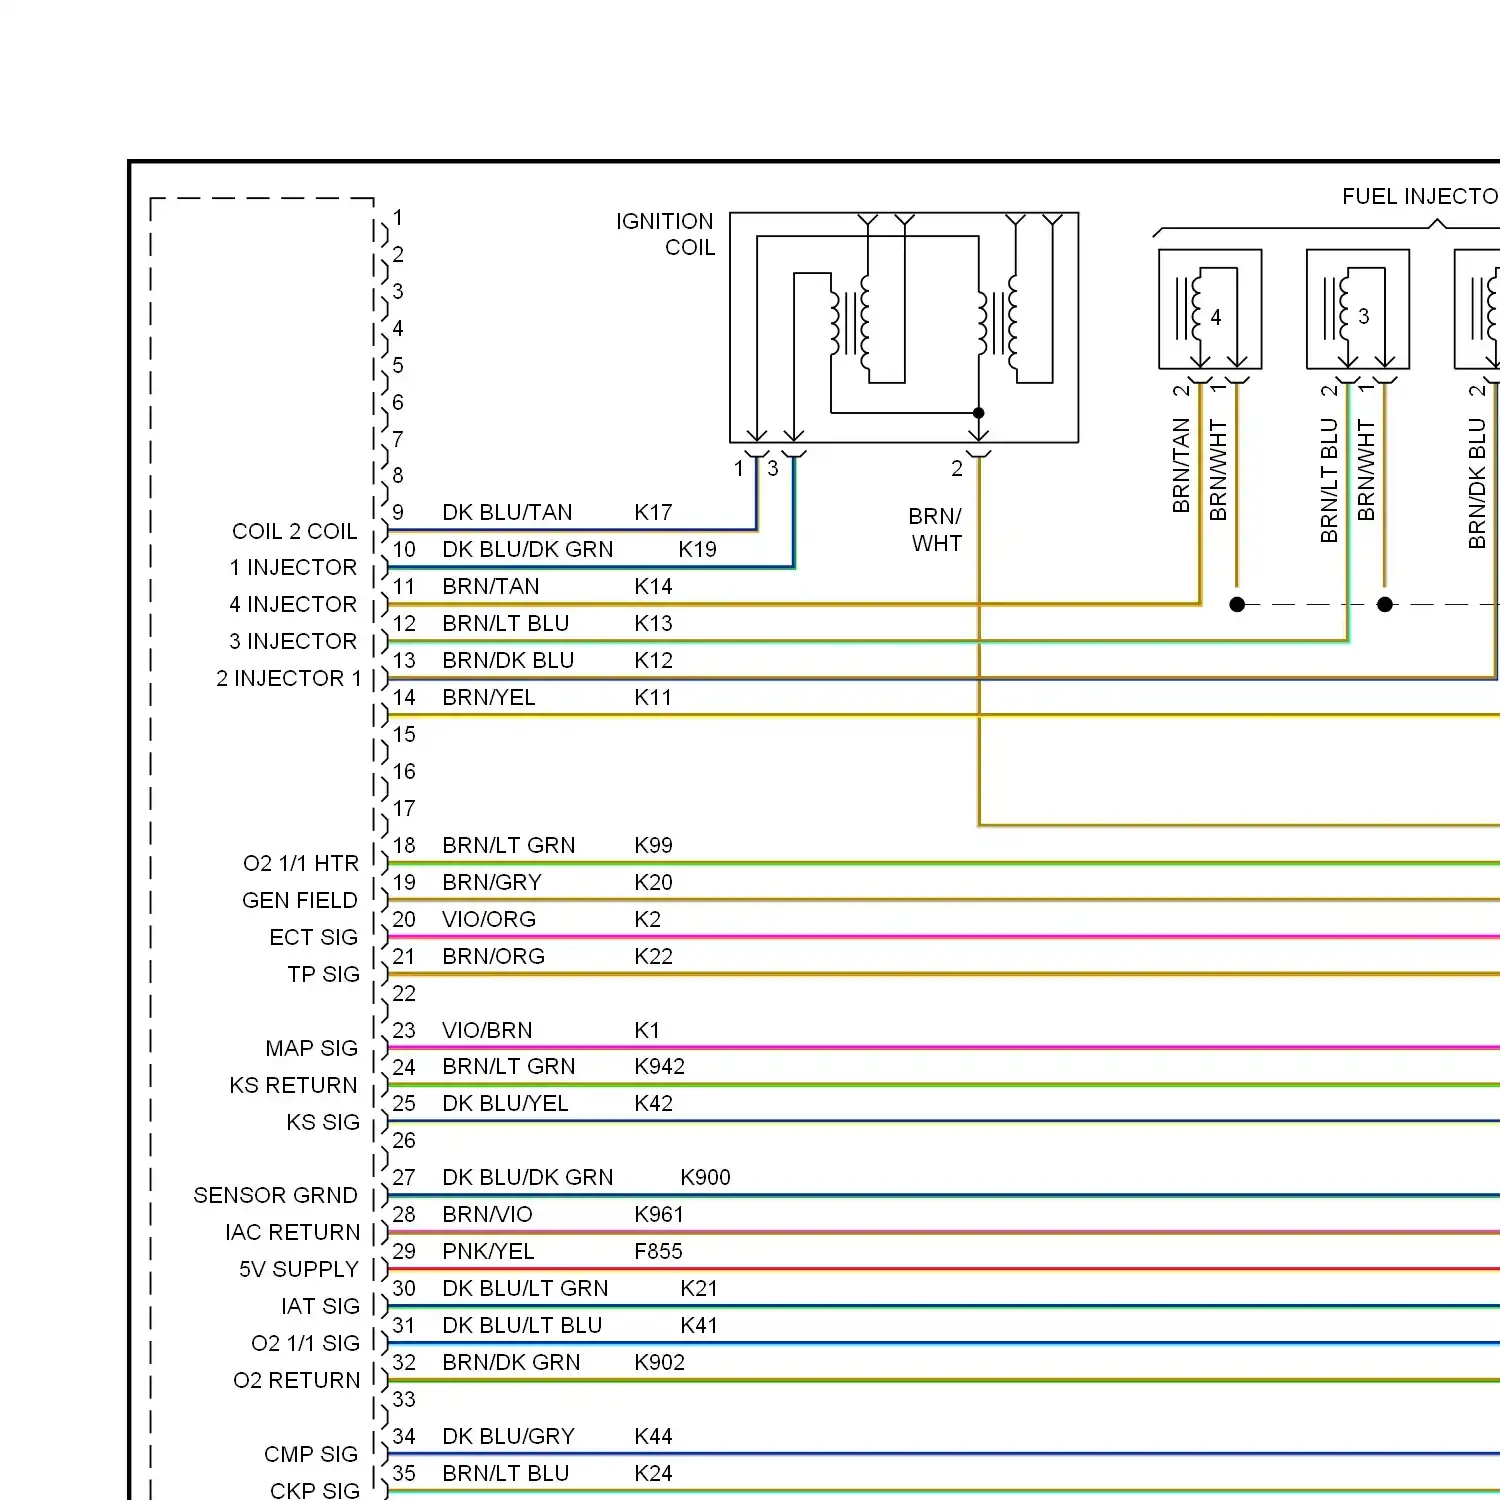
Task: Click circuit code K14
Action: (x=653, y=586)
